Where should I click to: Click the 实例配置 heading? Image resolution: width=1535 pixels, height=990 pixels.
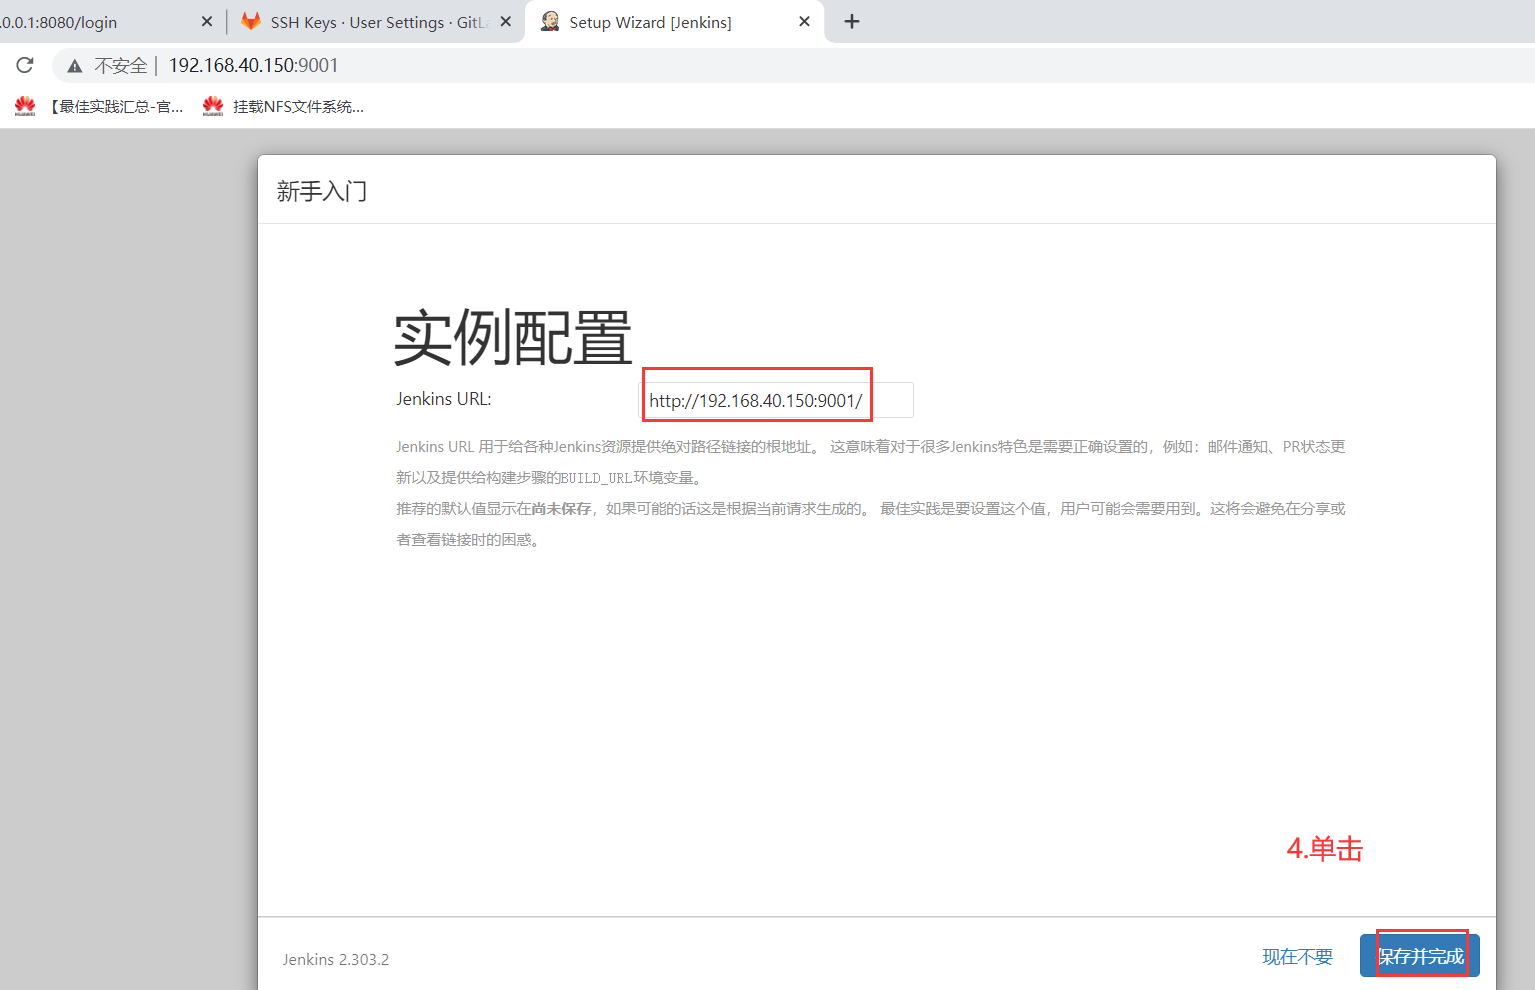point(513,338)
